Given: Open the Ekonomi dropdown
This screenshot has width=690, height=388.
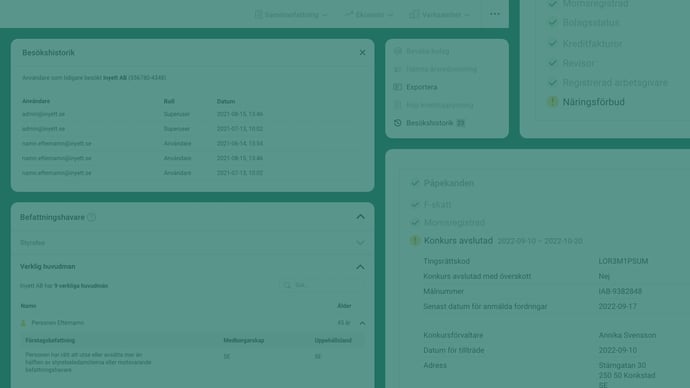Looking at the screenshot, I should tap(369, 15).
